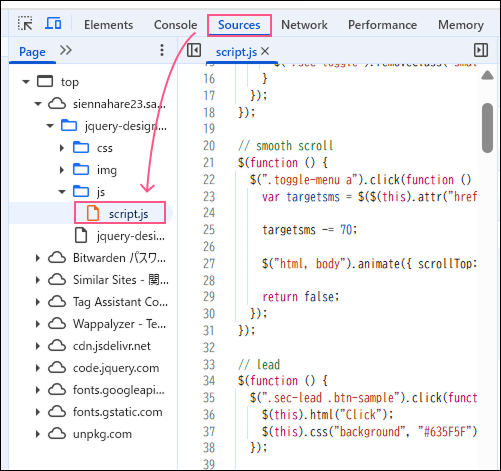This screenshot has width=501, height=471.
Task: Collapse the siennahare23 domain node
Action: point(38,104)
